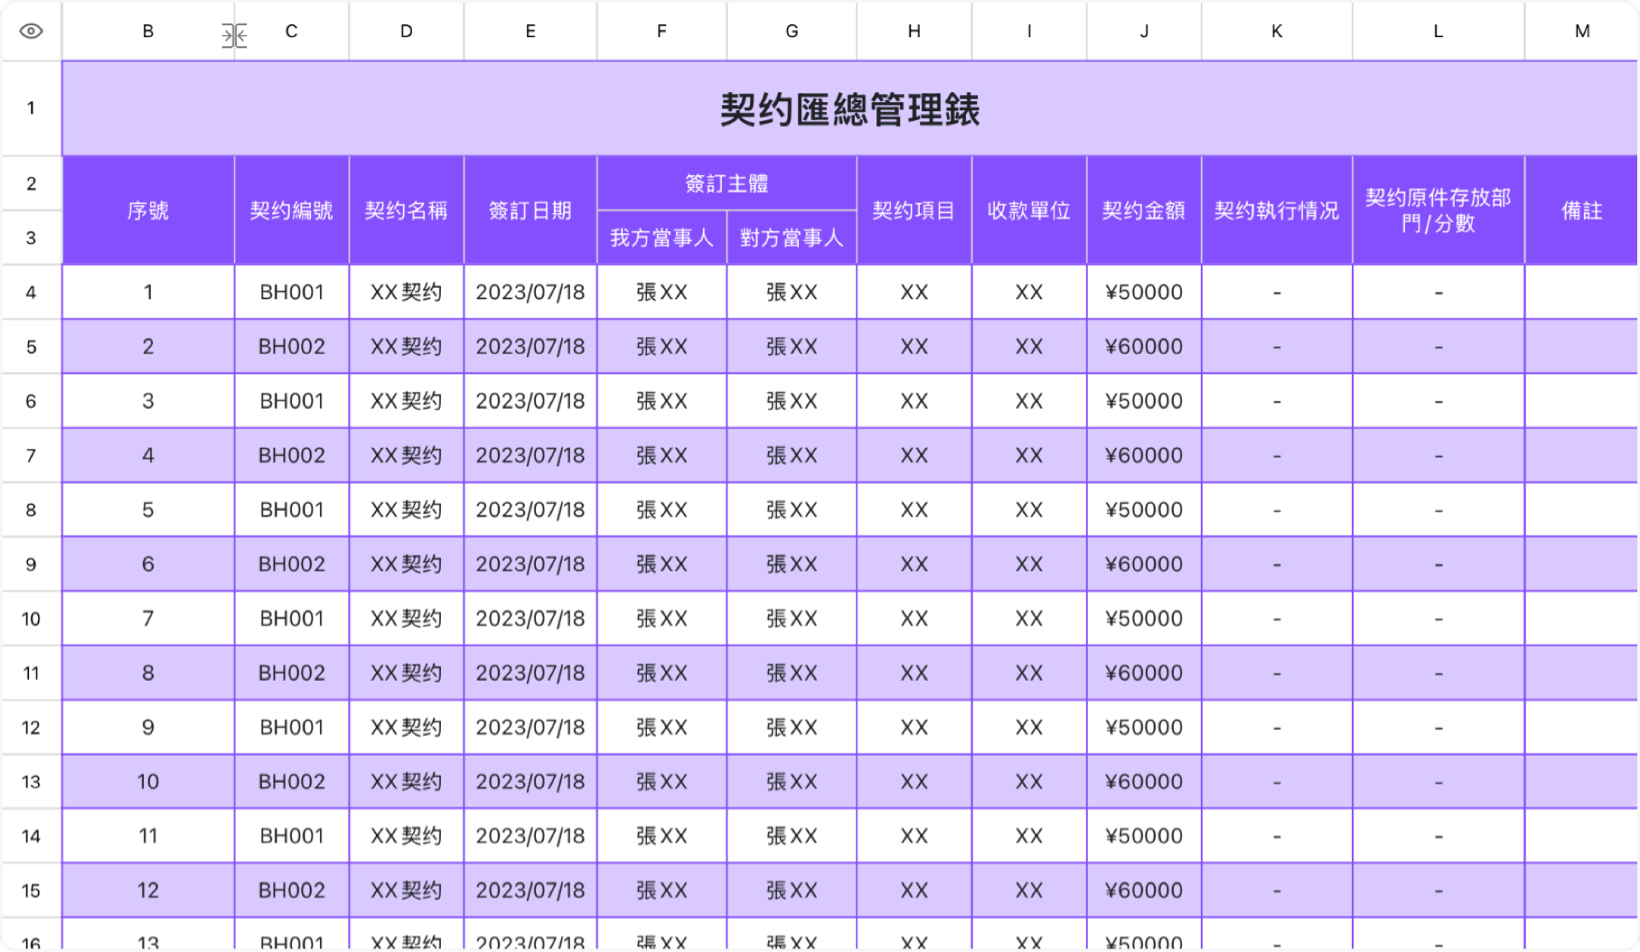Viewport: 1640px width, 952px height.
Task: Click column G 張XX cell in row 9
Action: [792, 564]
